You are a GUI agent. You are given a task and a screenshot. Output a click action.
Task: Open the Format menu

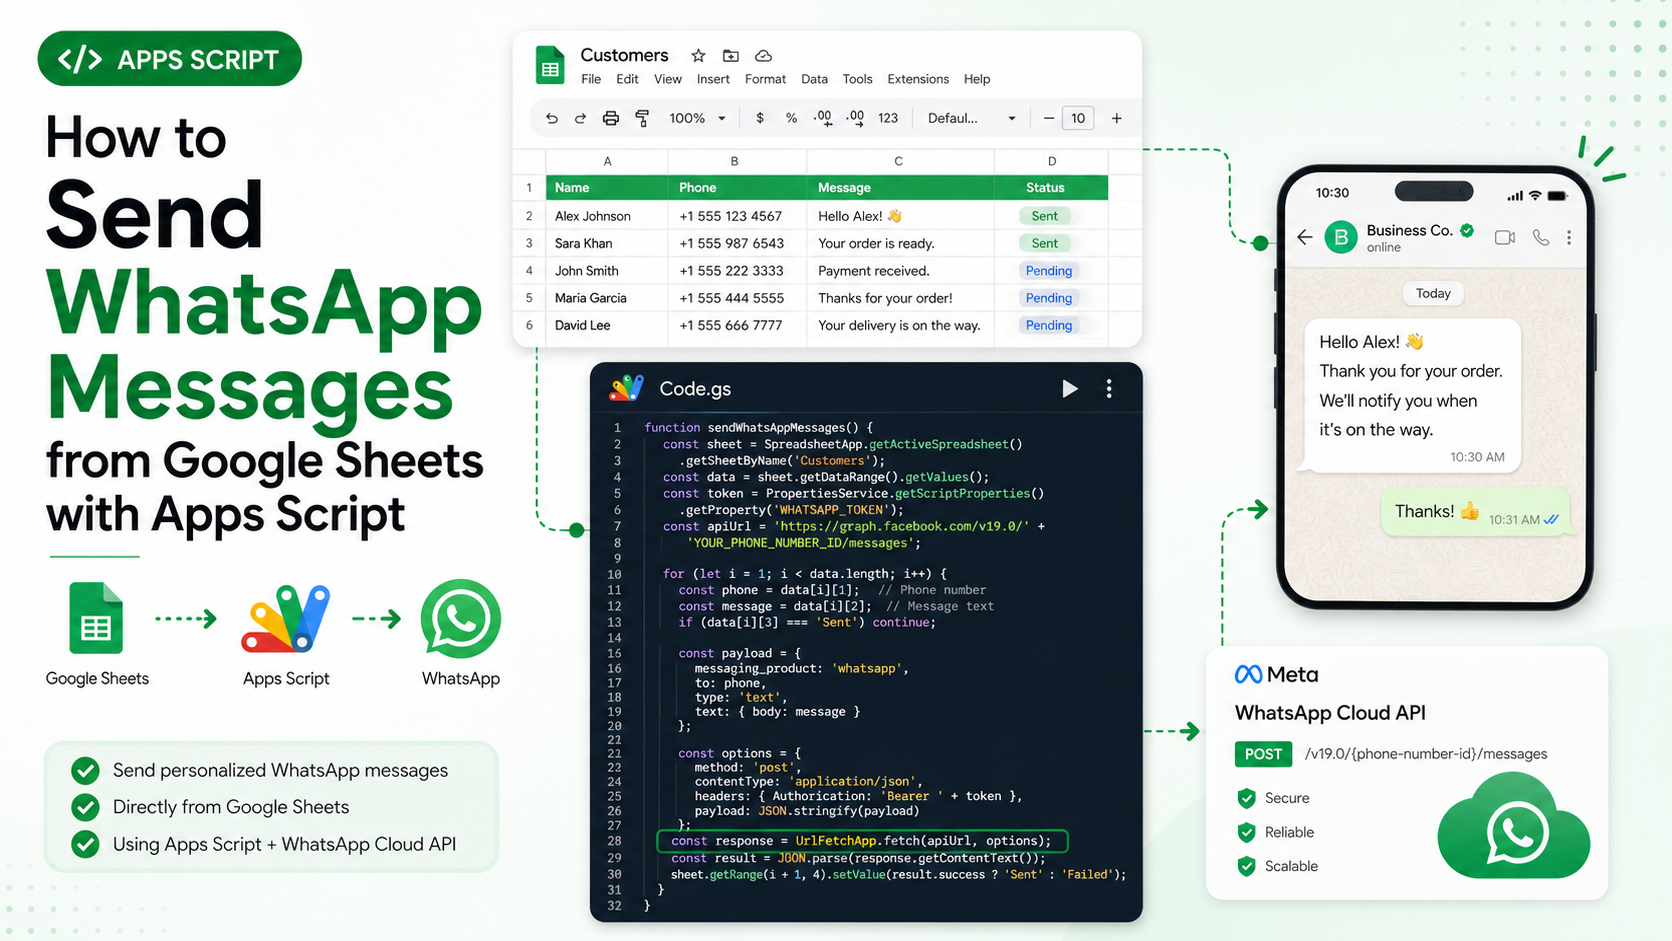click(x=765, y=79)
